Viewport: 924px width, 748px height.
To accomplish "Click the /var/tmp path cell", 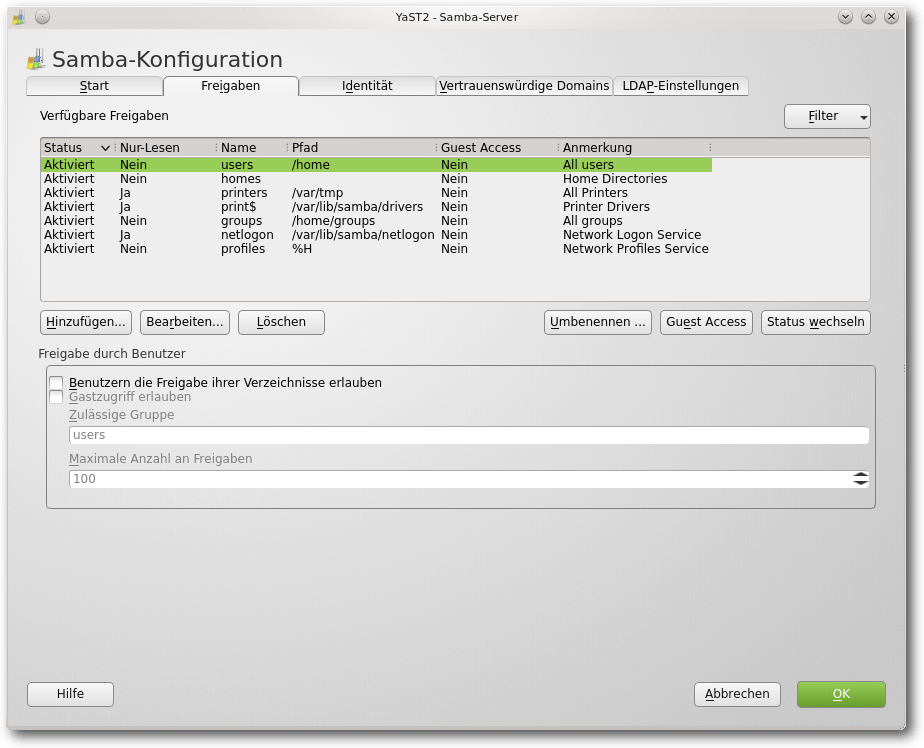I will click(317, 193).
